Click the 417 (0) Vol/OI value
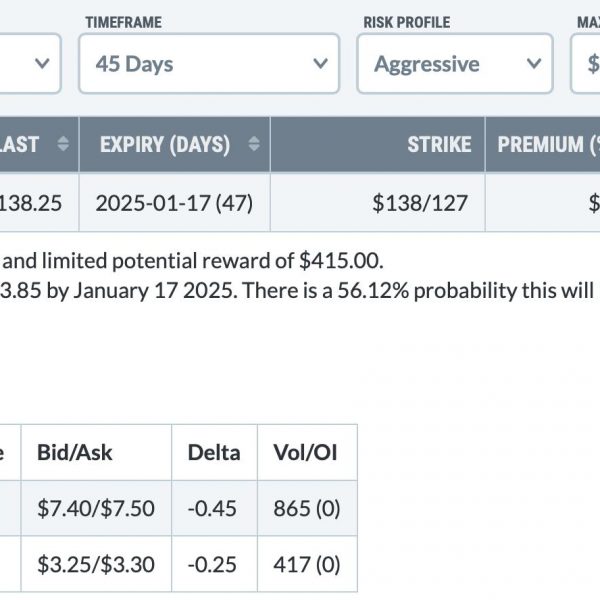This screenshot has width=600, height=600. click(307, 564)
